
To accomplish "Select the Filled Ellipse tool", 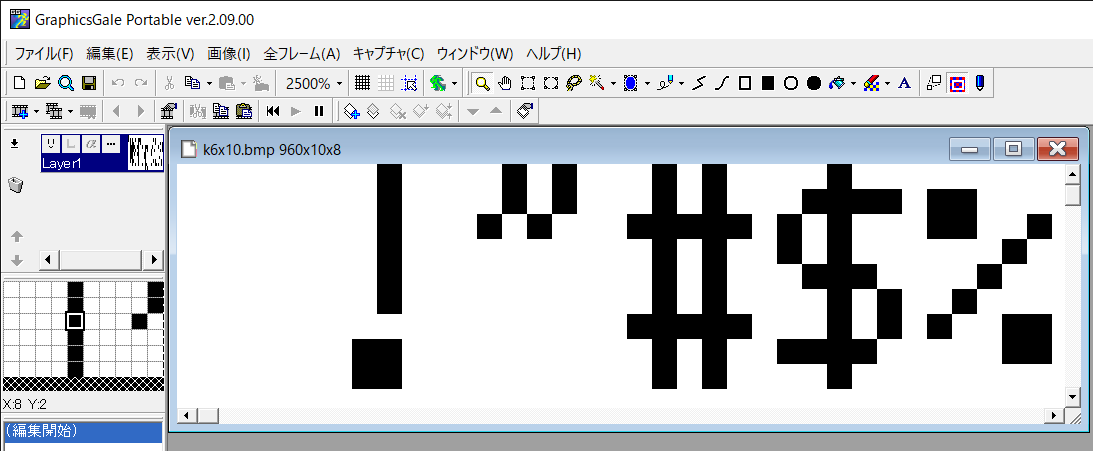I will tap(813, 84).
